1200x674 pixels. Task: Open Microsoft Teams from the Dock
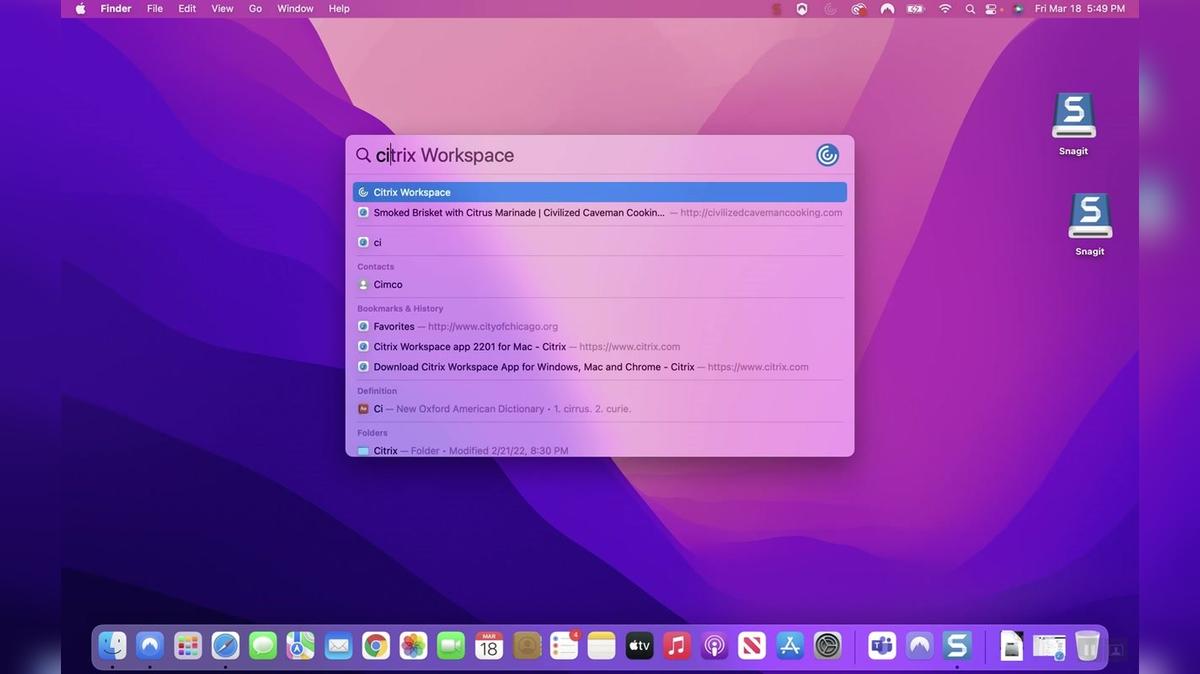pos(882,646)
